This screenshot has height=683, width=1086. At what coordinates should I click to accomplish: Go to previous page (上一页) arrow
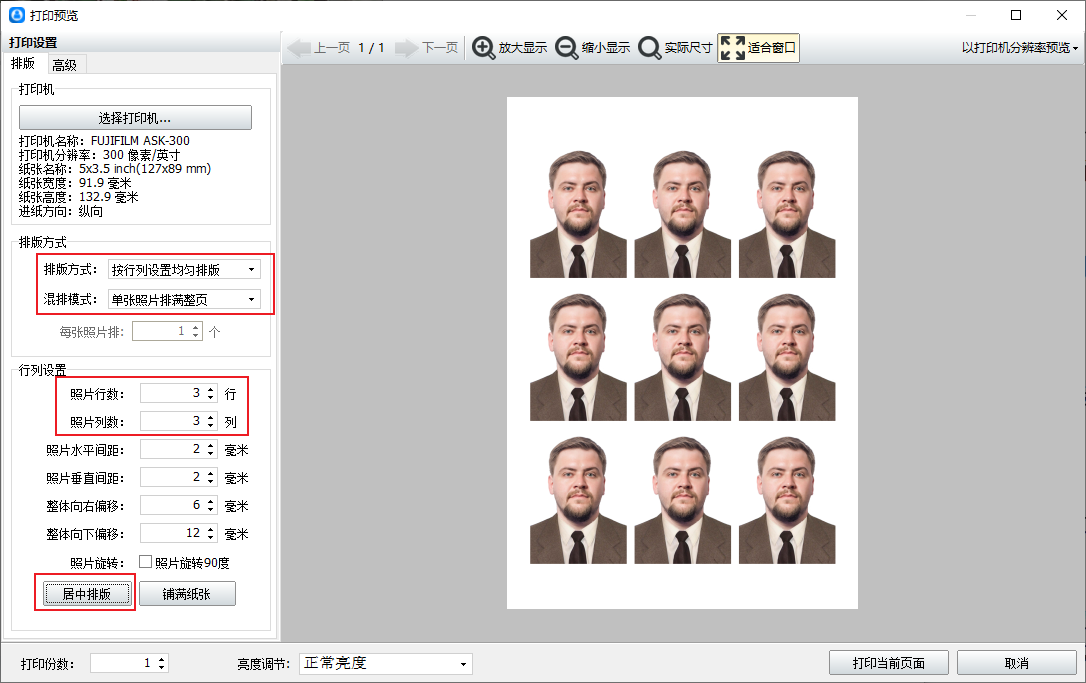tap(300, 48)
